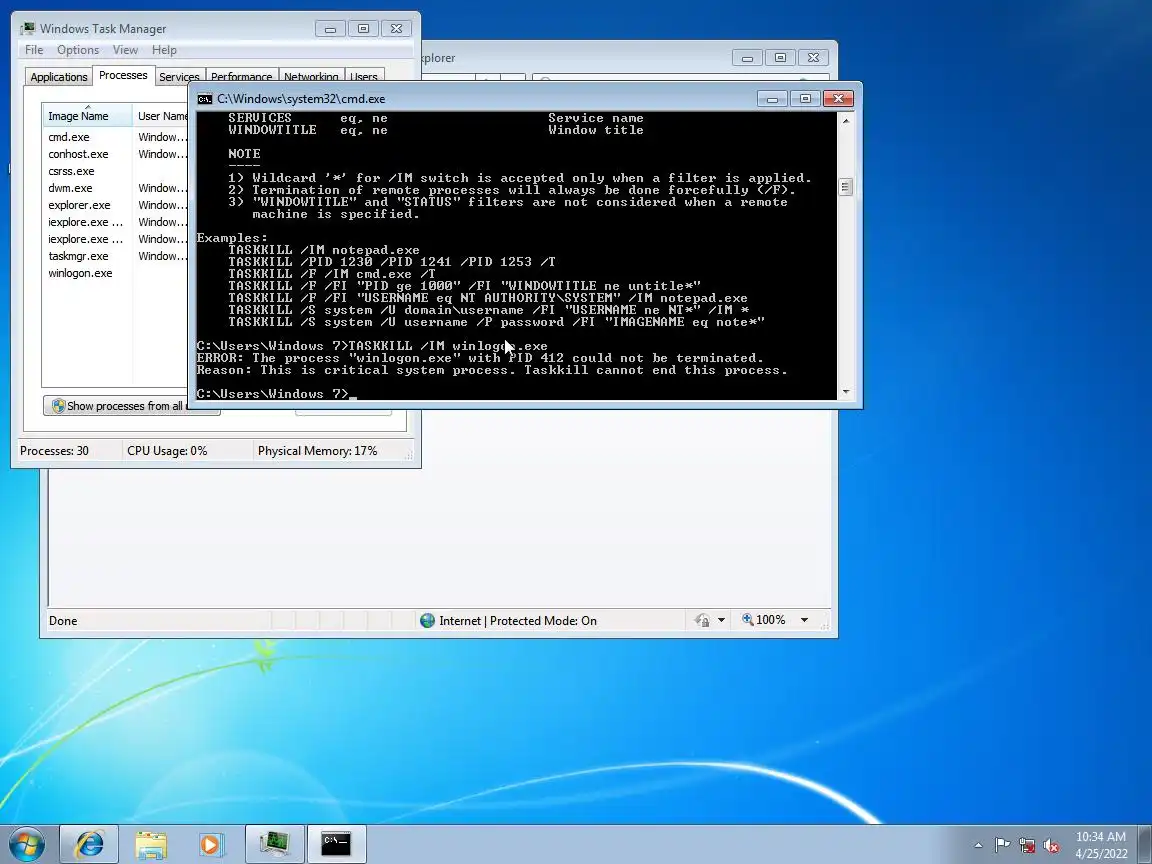1152x864 pixels.
Task: Switch to cmd.exe taskbar button
Action: (x=336, y=844)
